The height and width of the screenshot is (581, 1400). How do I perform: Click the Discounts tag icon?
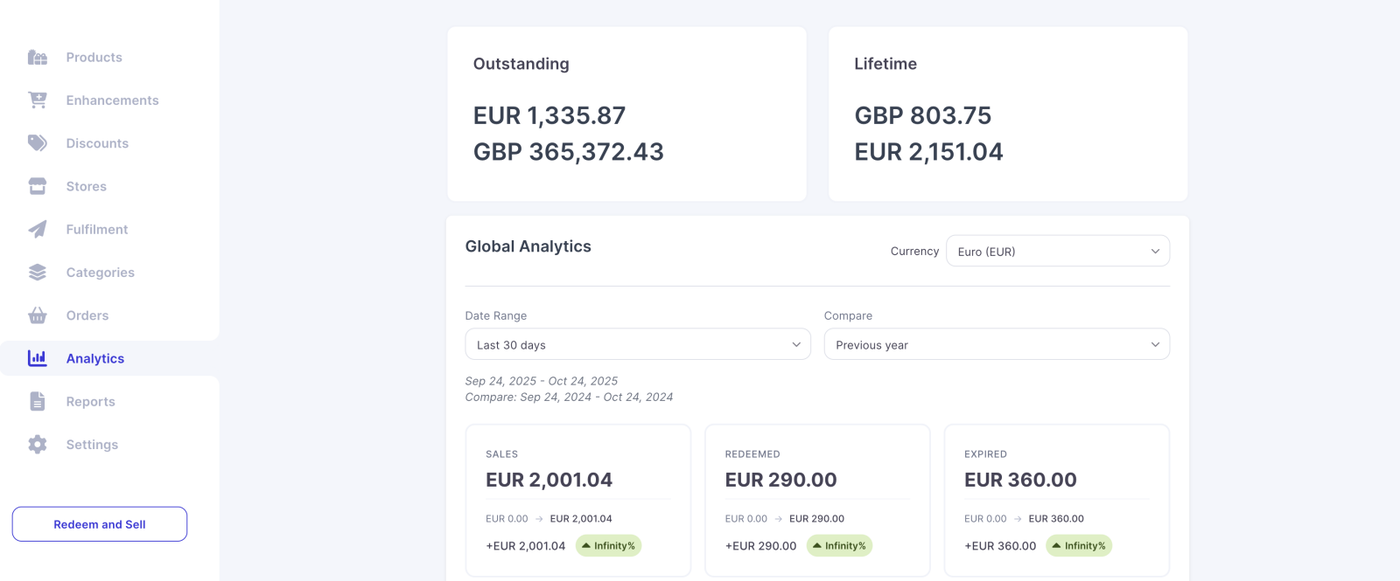click(37, 143)
